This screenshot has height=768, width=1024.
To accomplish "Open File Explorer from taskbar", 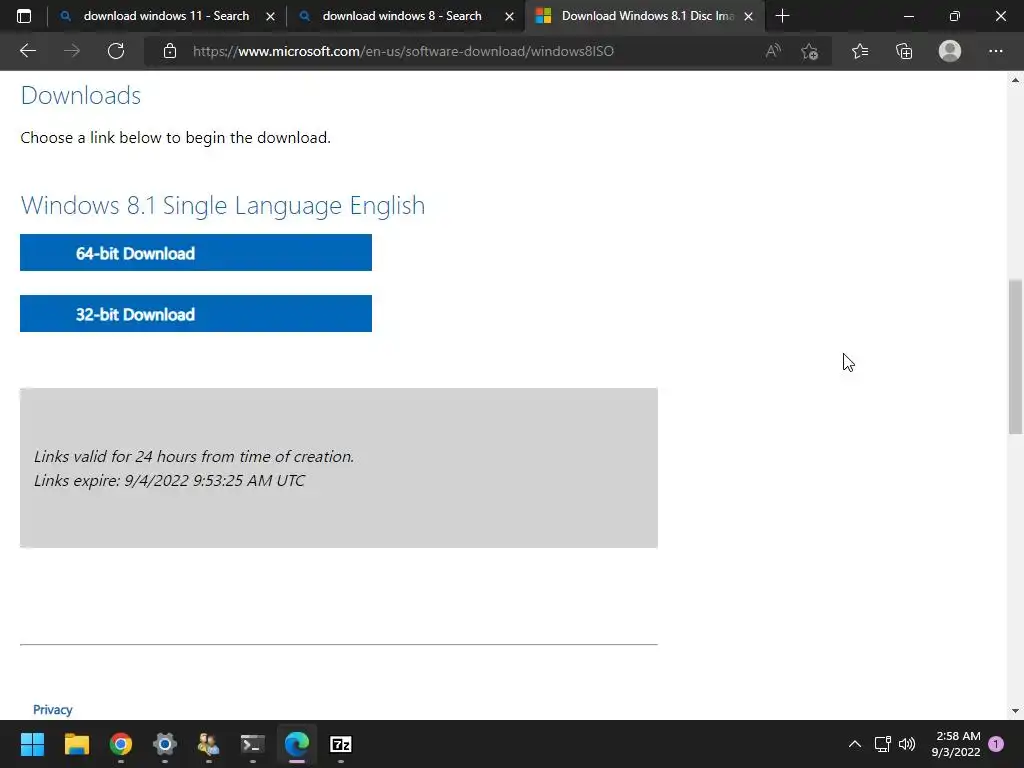I will pos(76,744).
